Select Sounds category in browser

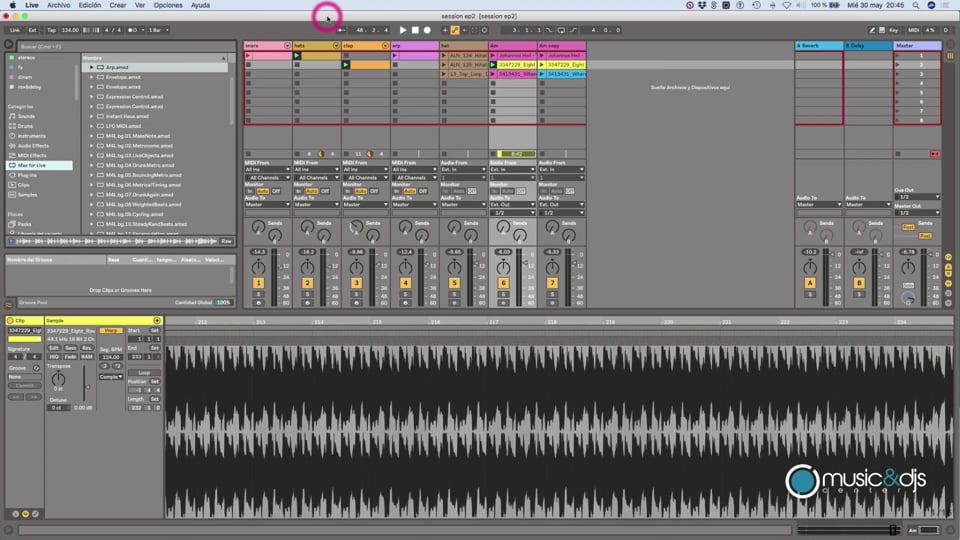pos(26,116)
